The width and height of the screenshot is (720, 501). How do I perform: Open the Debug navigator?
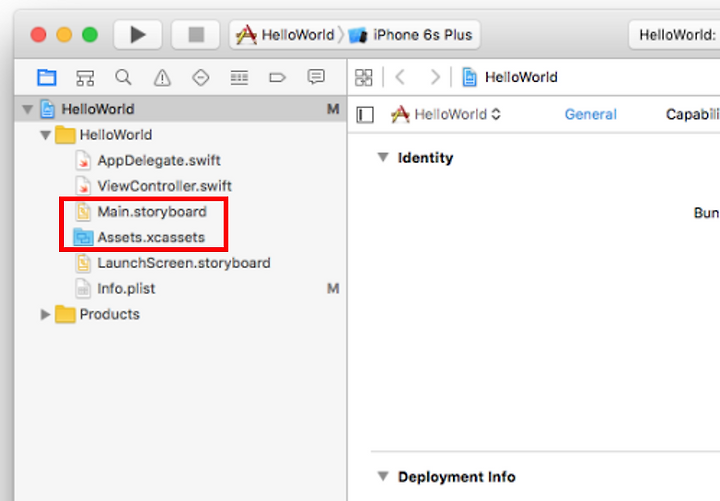click(x=239, y=77)
